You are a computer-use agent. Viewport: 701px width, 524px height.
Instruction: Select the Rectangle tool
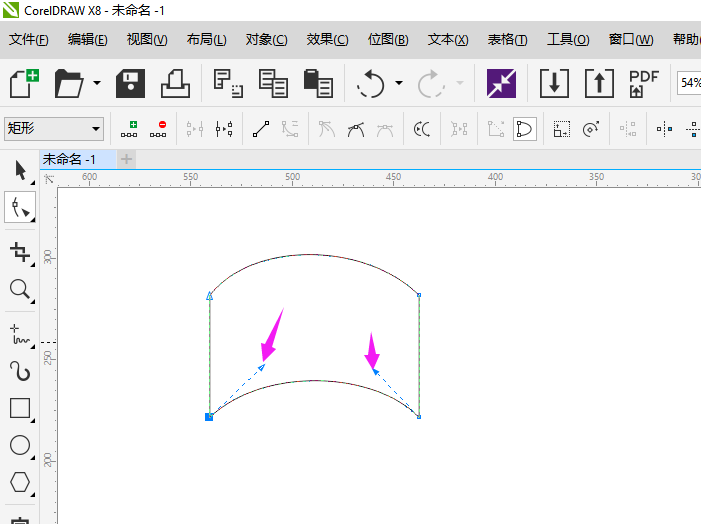[x=20, y=408]
